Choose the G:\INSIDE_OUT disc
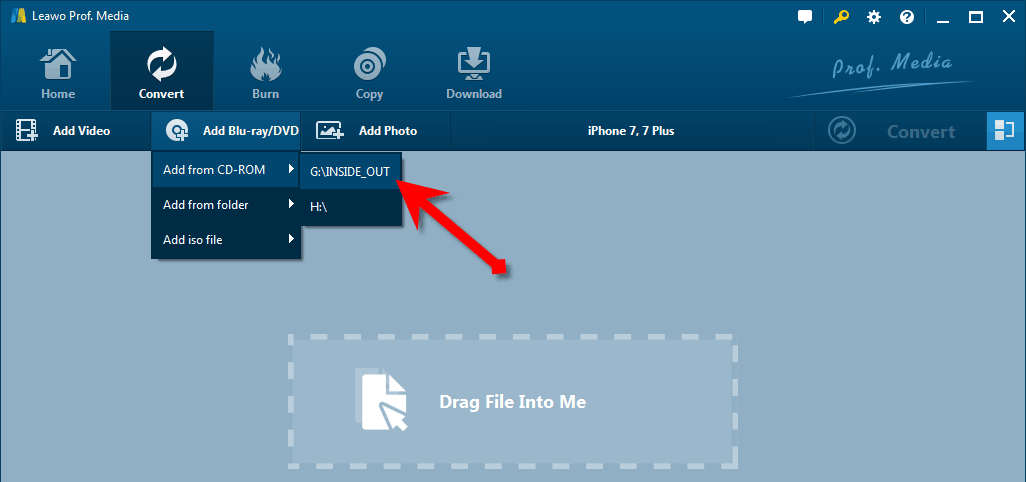This screenshot has width=1026, height=482. (350, 171)
